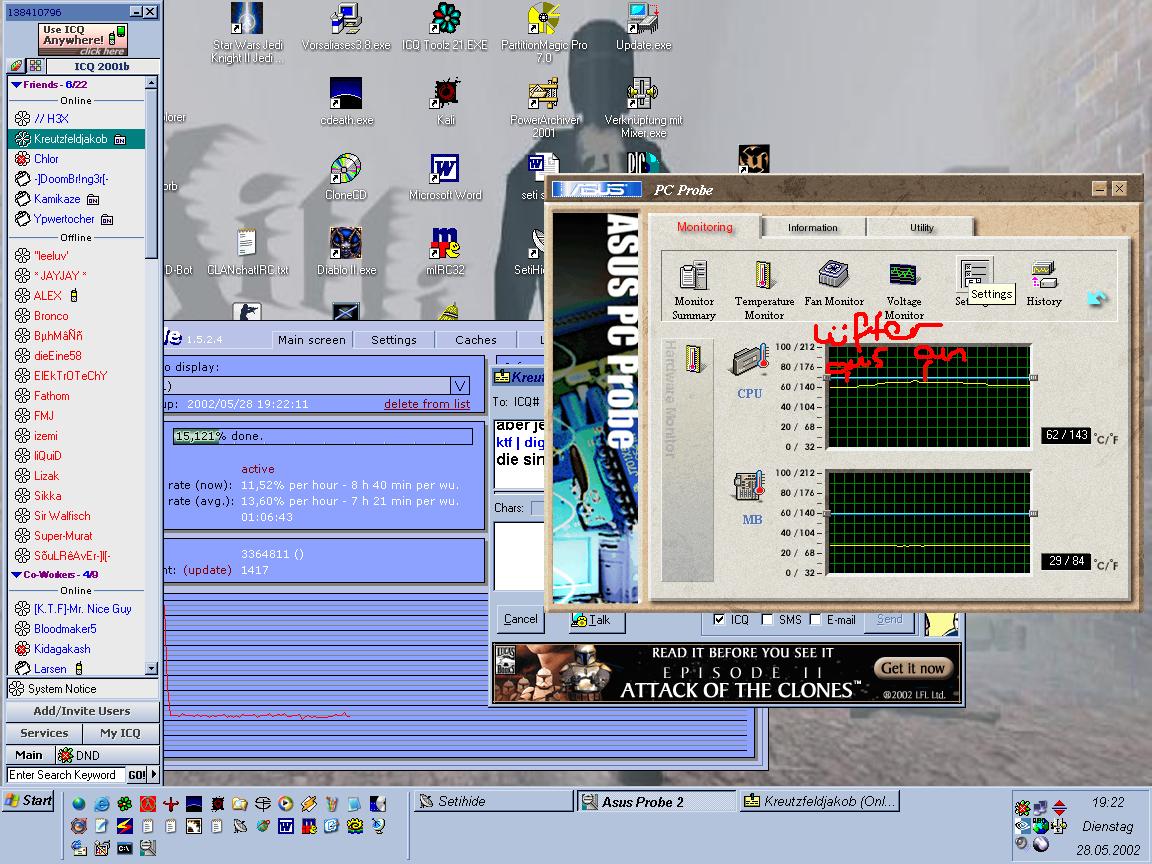Click the ICQ contact list scroll-down arrow
Viewport: 1152px width, 864px height.
point(151,669)
